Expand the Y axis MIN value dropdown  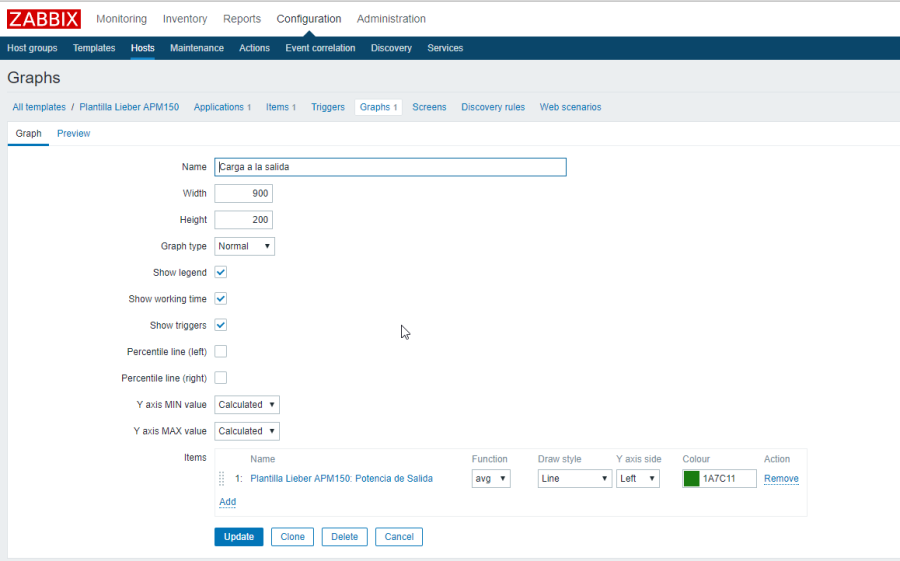[x=246, y=405]
